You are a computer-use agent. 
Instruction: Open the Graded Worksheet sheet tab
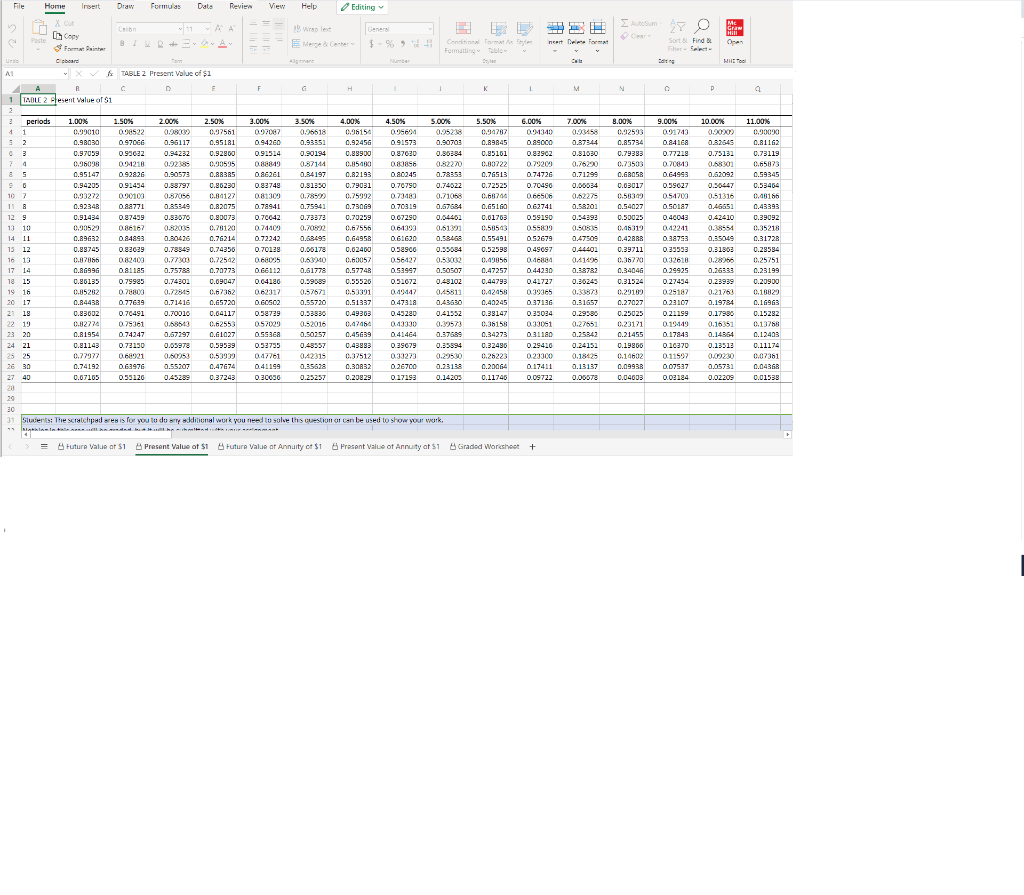coord(485,447)
